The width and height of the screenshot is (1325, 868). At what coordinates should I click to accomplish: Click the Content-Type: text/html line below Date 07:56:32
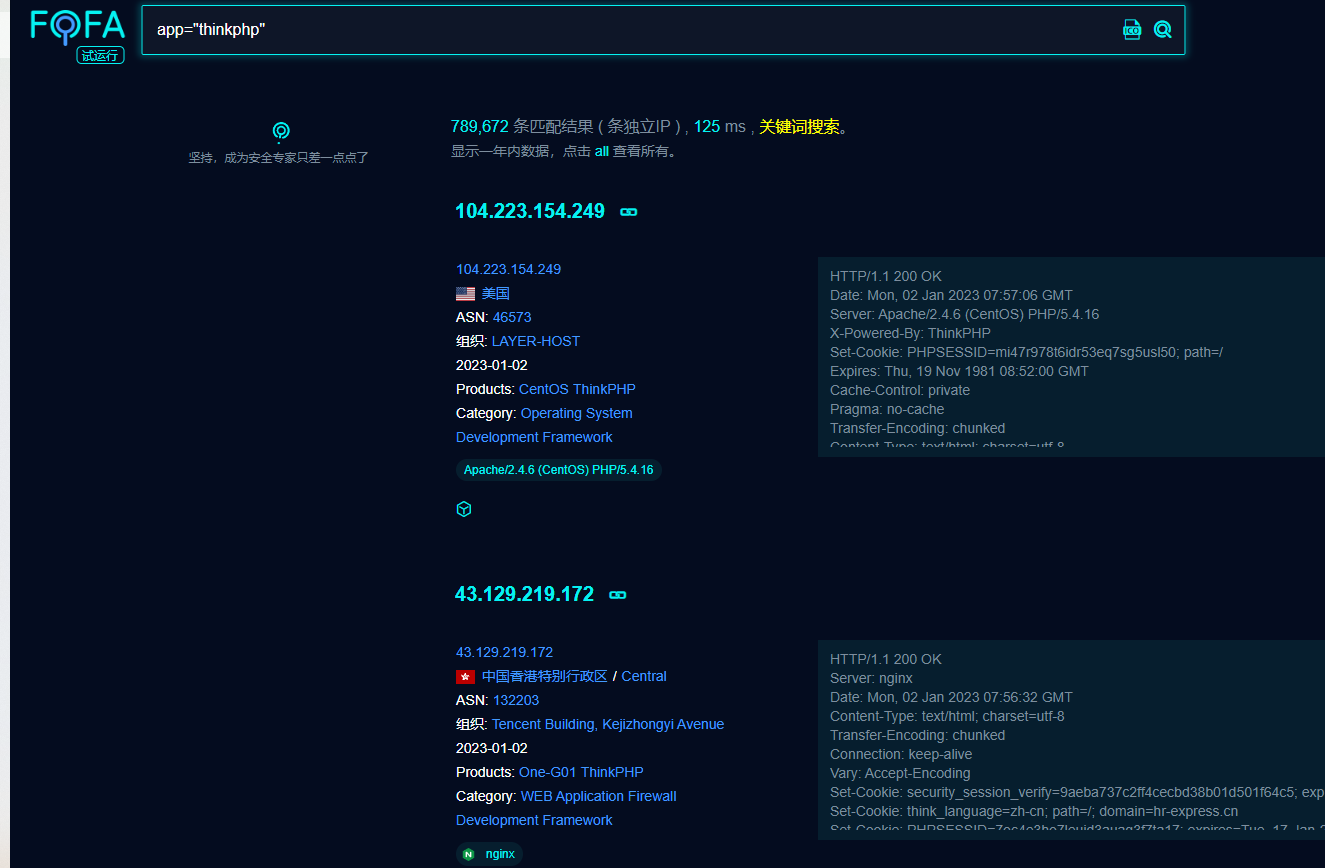947,716
